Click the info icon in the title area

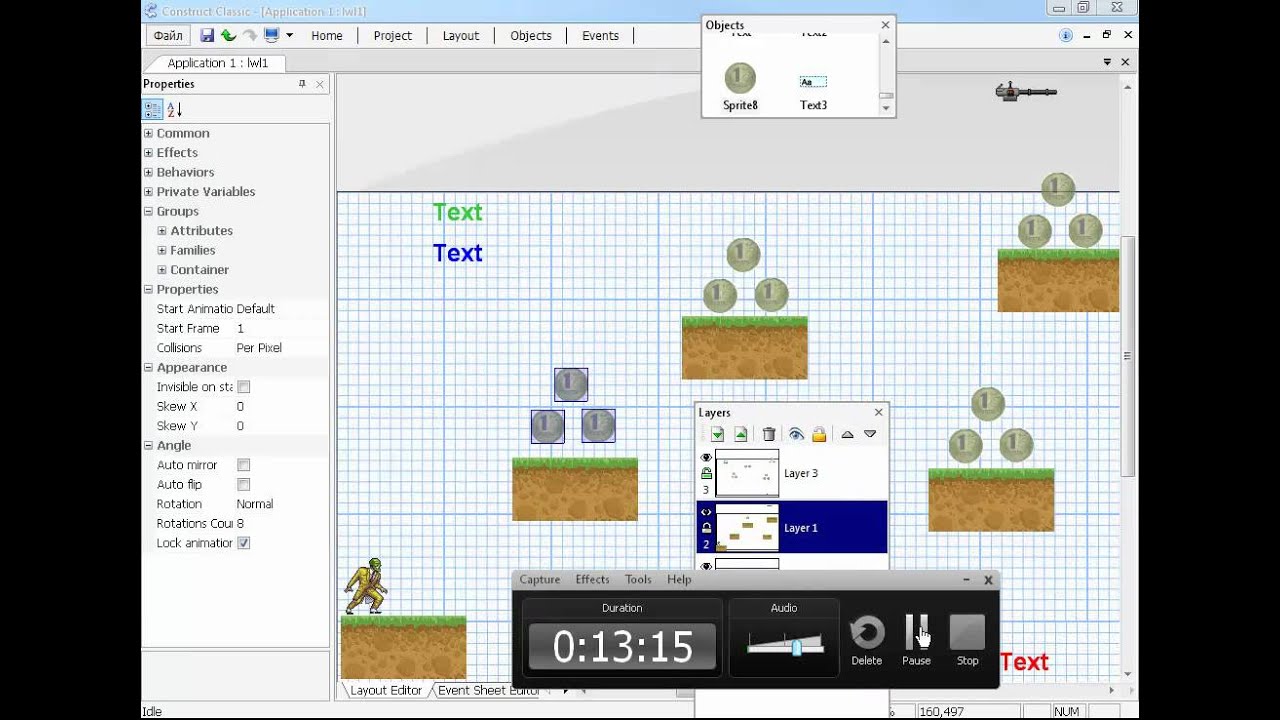click(x=1066, y=35)
